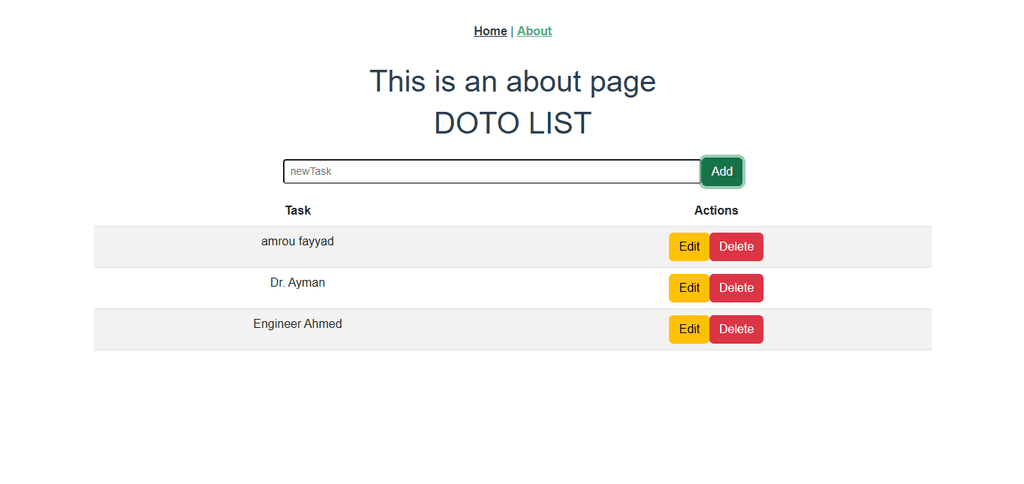This screenshot has width=1024, height=484.
Task: Click the Task column header
Action: (298, 210)
